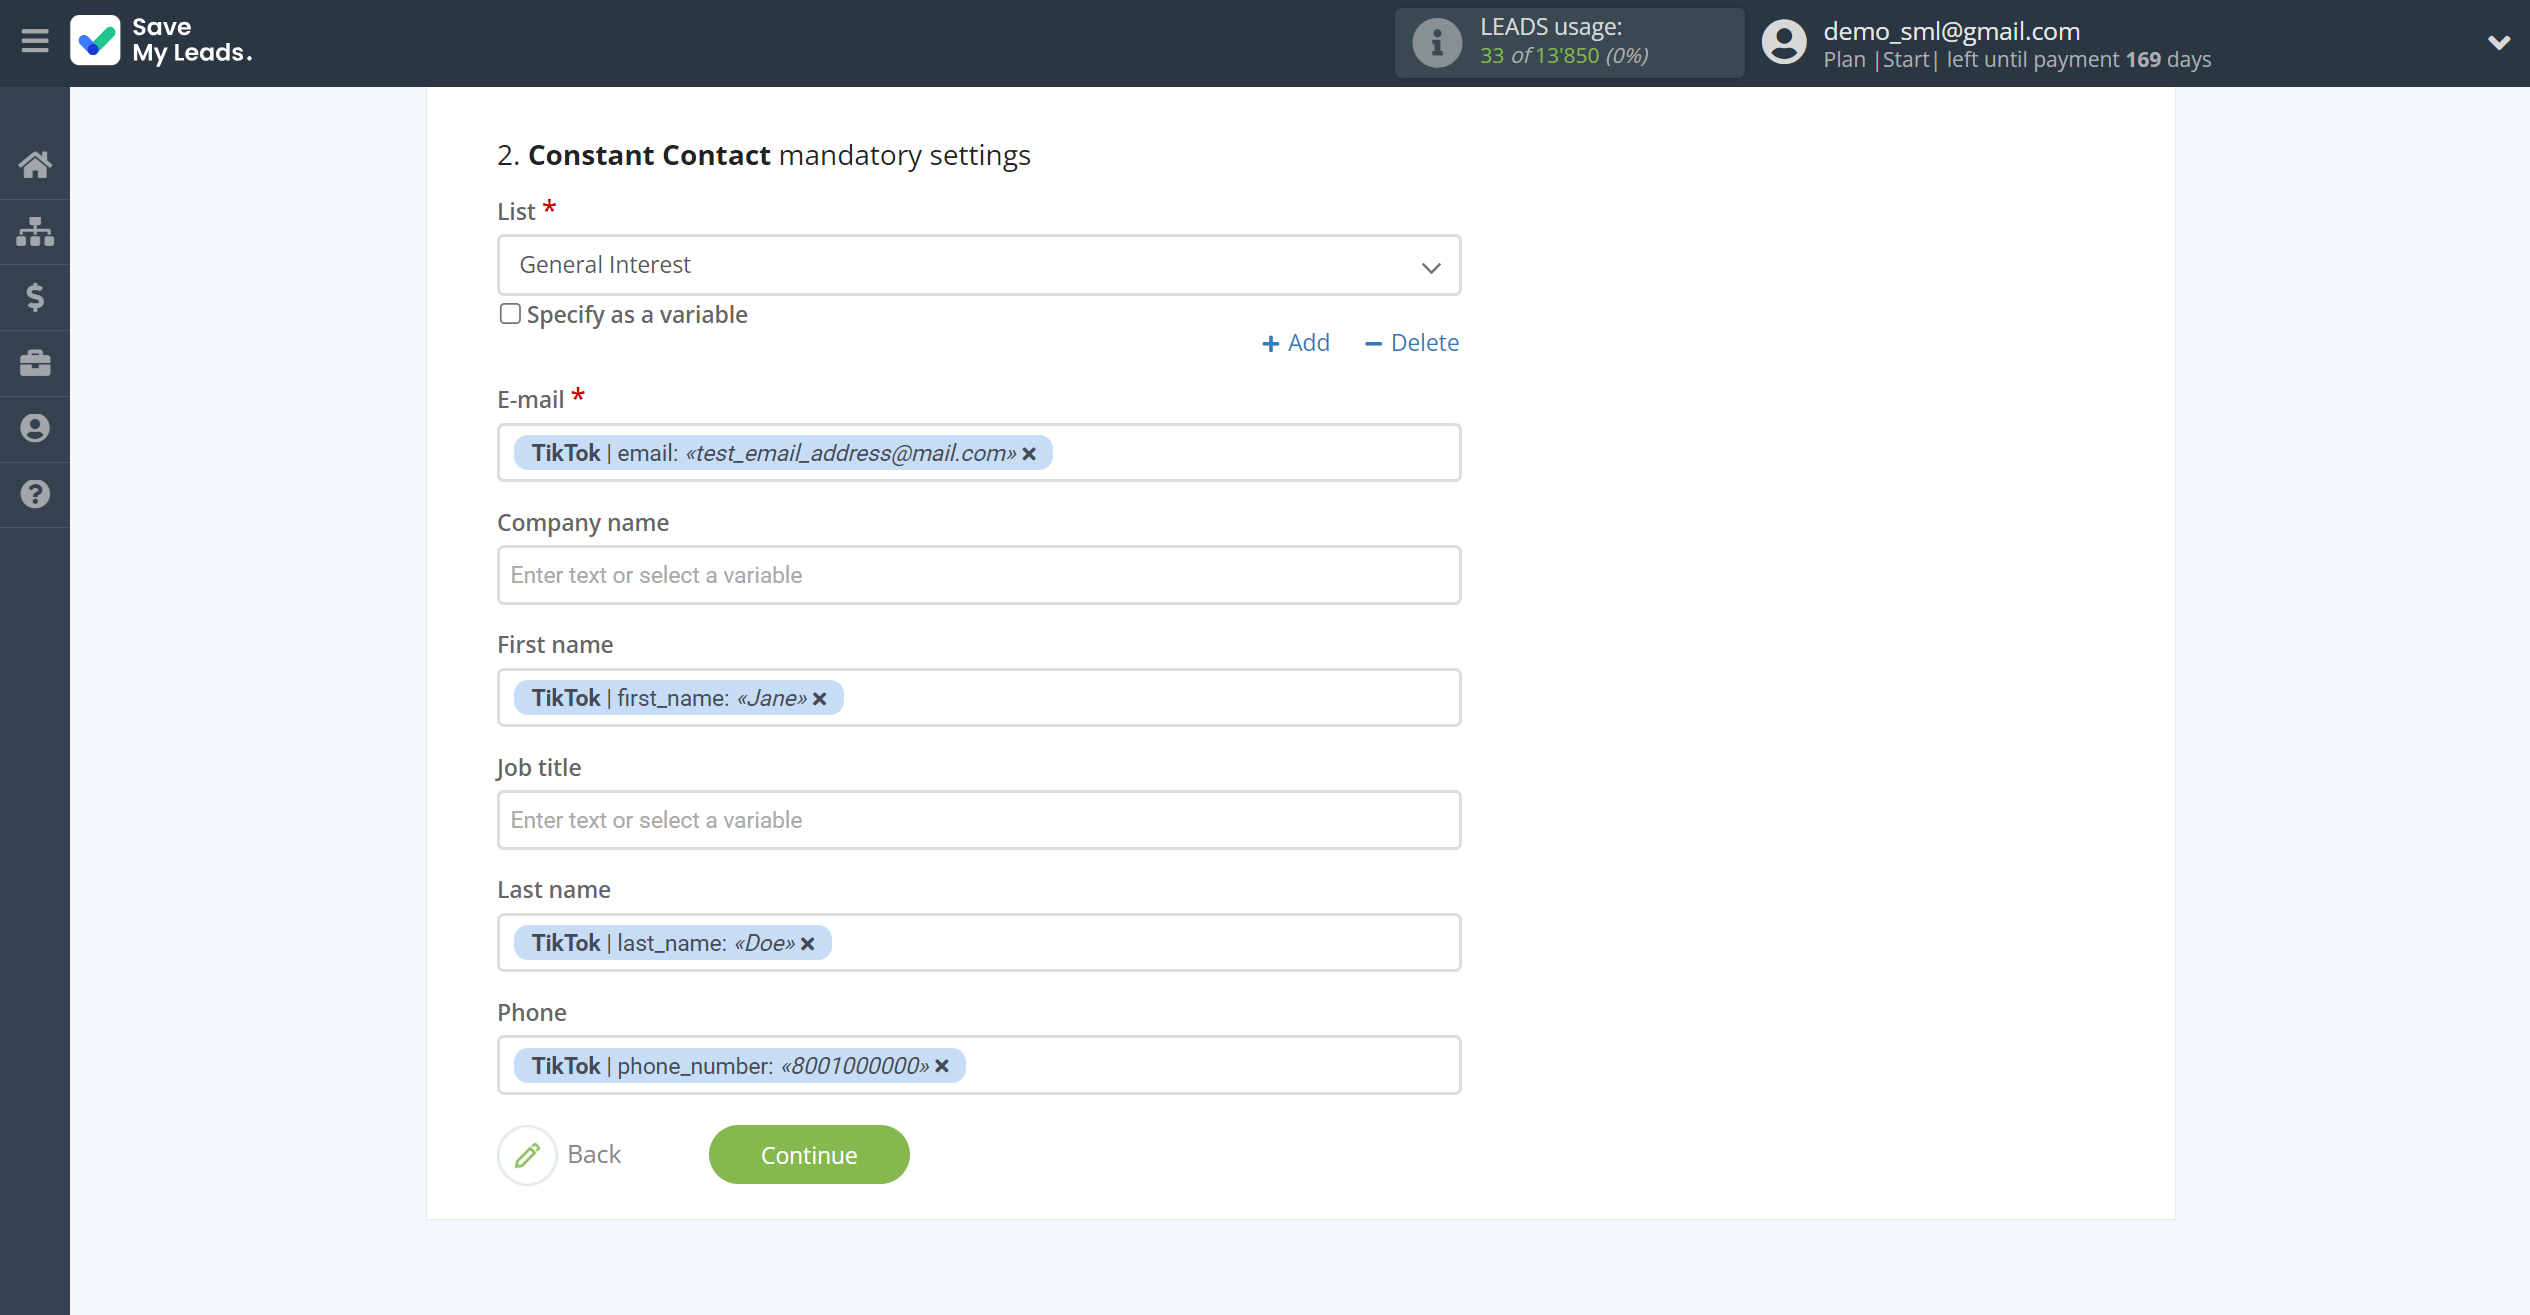Go to Home in the sidebar
The width and height of the screenshot is (2530, 1315).
pos(35,165)
